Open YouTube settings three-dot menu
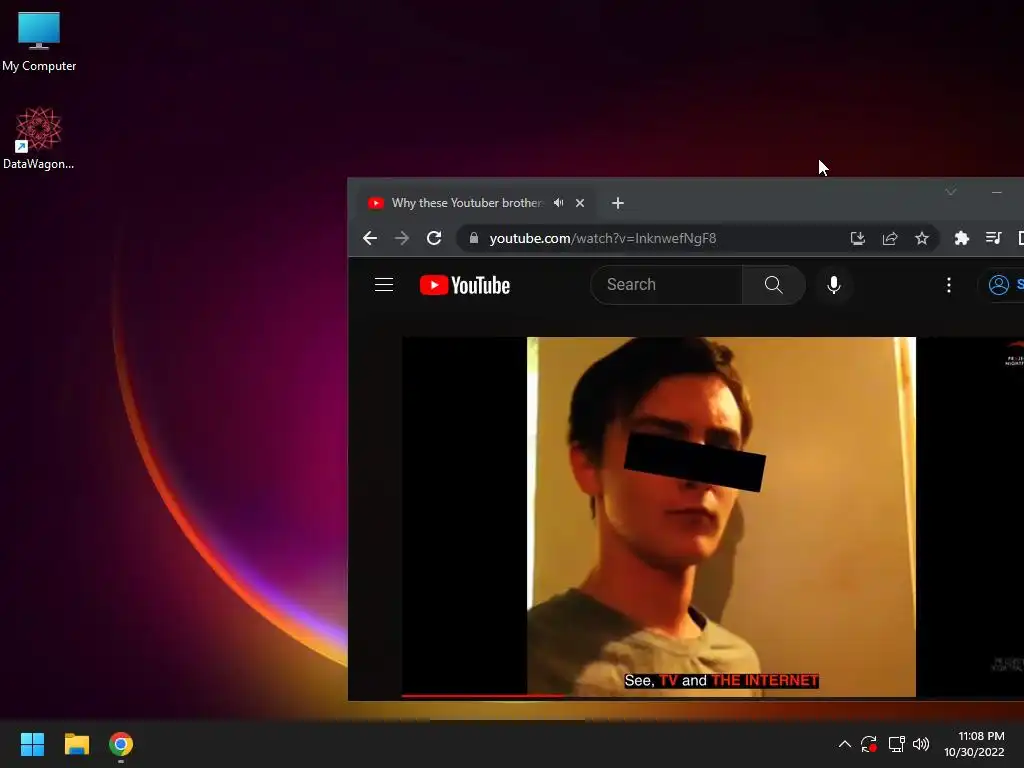Screen dimensions: 1024x768 (x=949, y=285)
